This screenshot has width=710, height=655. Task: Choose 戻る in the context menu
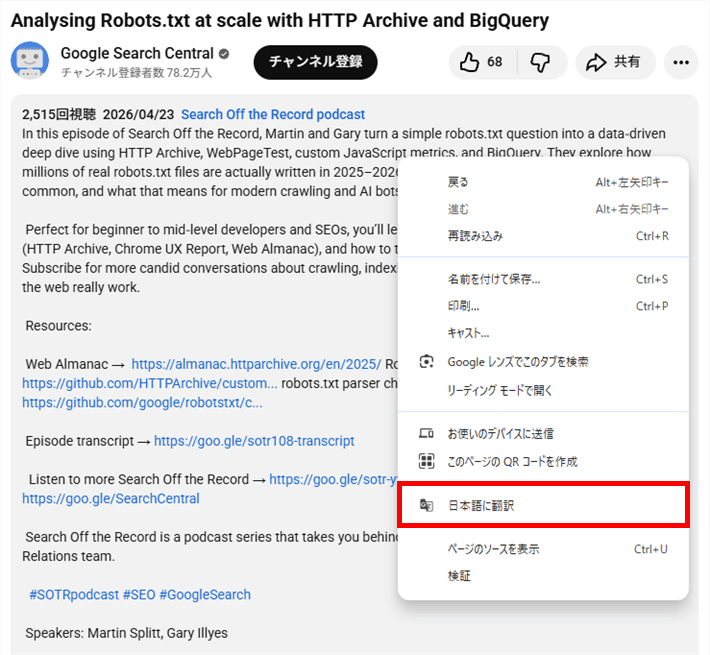click(x=543, y=182)
